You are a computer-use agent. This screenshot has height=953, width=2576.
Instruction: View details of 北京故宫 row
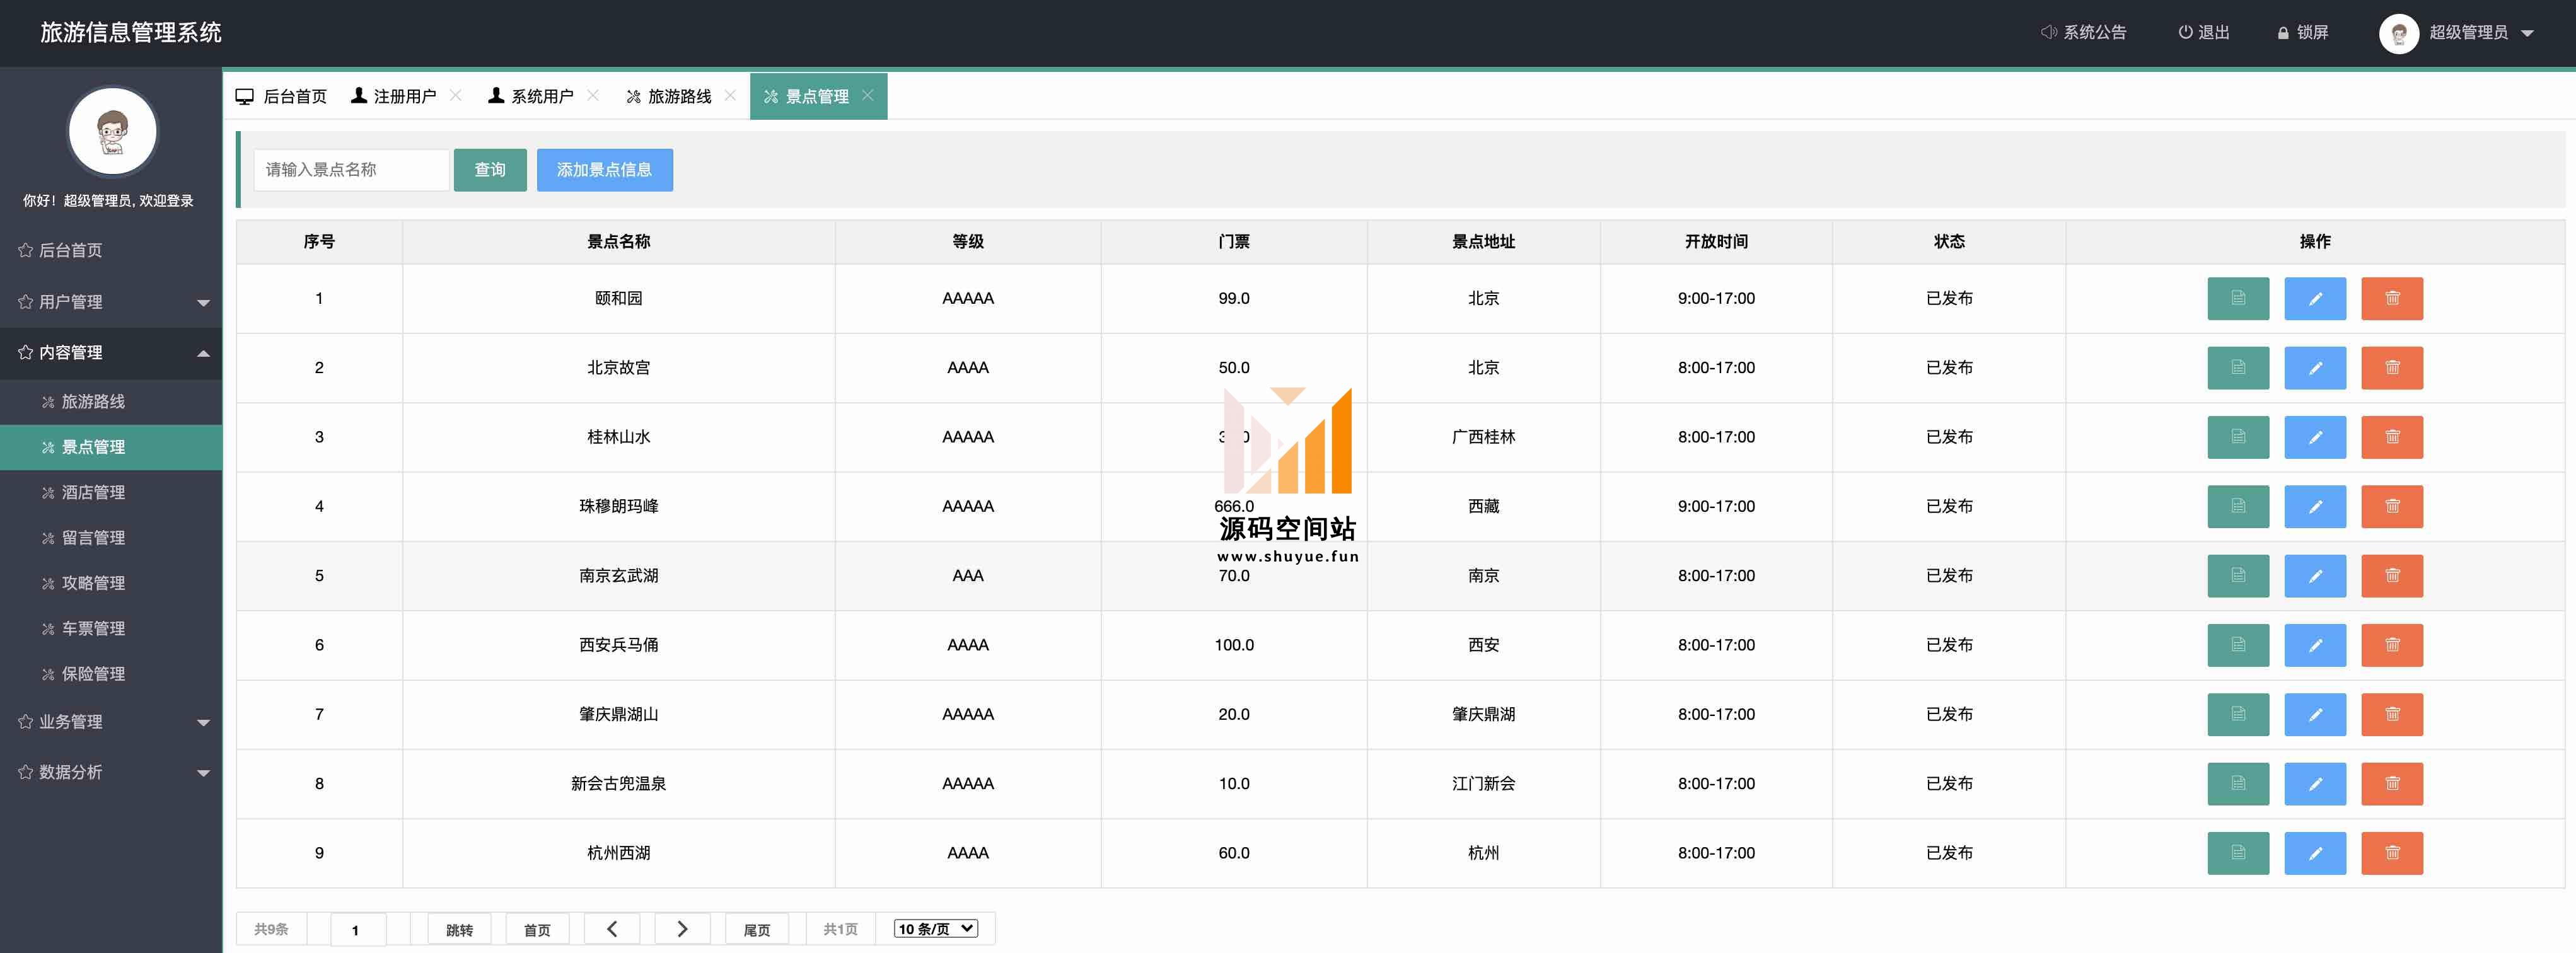[x=2238, y=367]
